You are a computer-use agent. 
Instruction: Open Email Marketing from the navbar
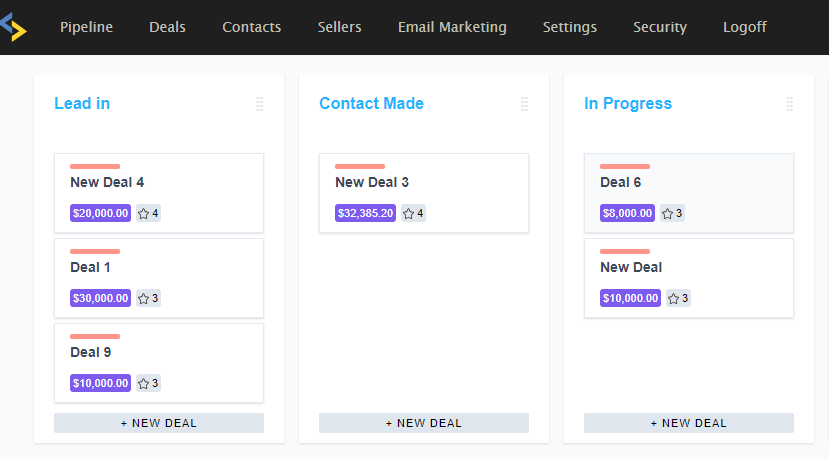(452, 27)
